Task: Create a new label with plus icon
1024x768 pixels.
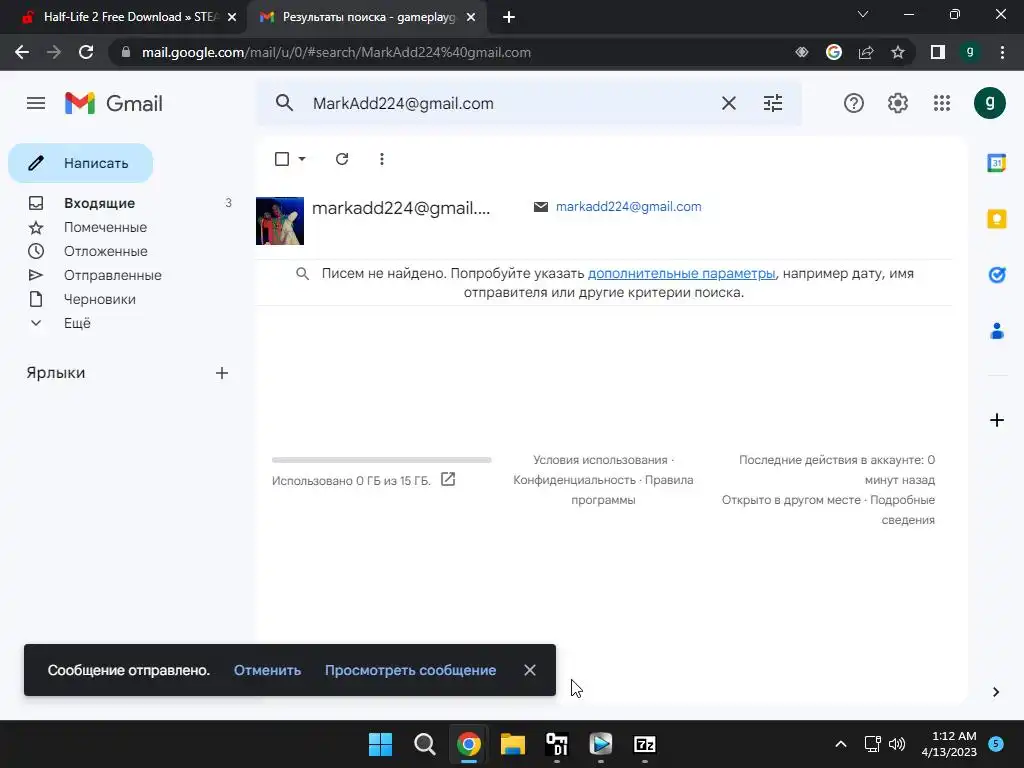Action: [222, 373]
